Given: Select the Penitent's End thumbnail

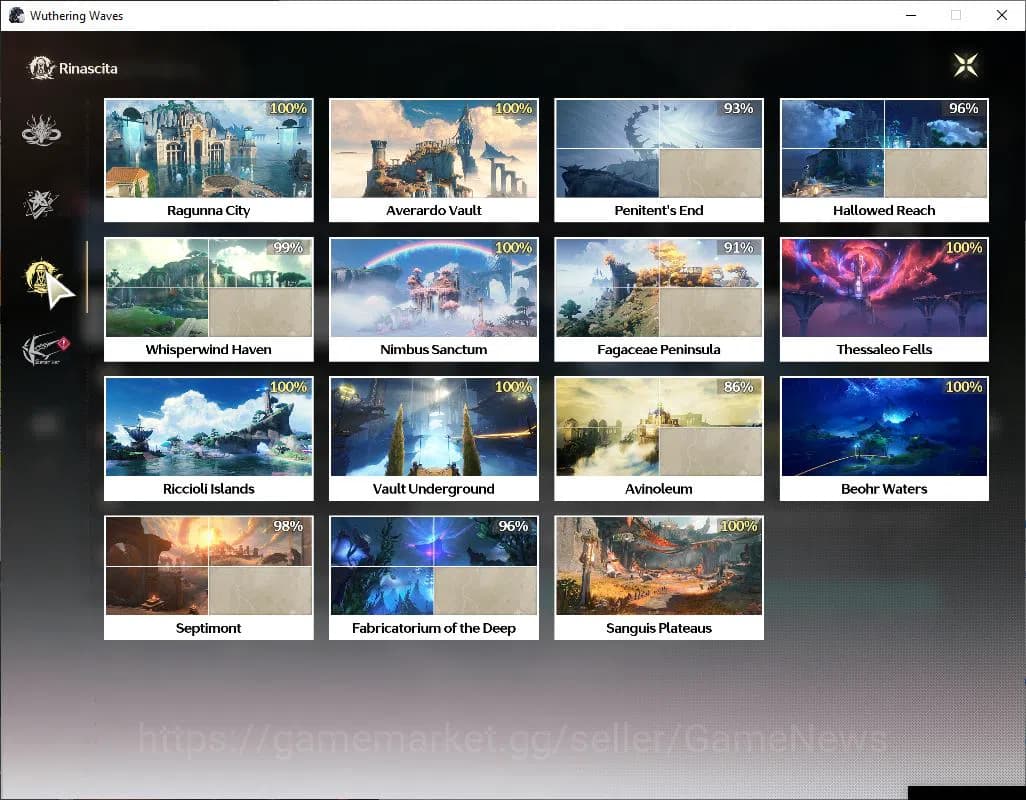Looking at the screenshot, I should [659, 148].
